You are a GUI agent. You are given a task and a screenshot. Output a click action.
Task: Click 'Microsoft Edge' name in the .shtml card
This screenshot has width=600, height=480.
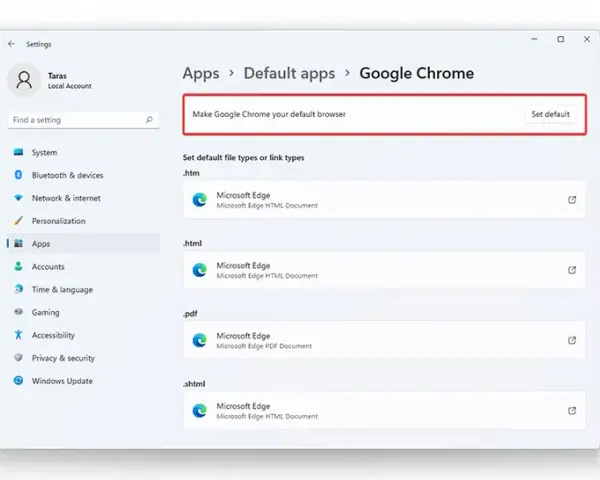(x=243, y=406)
